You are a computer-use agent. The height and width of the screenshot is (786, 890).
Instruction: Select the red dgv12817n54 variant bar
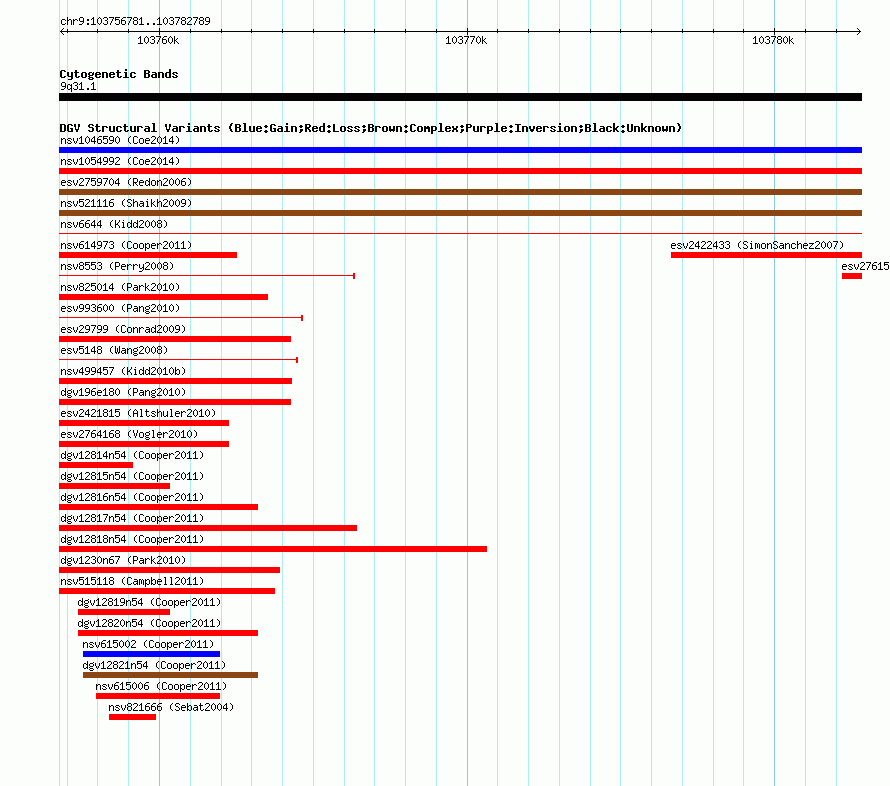click(208, 528)
